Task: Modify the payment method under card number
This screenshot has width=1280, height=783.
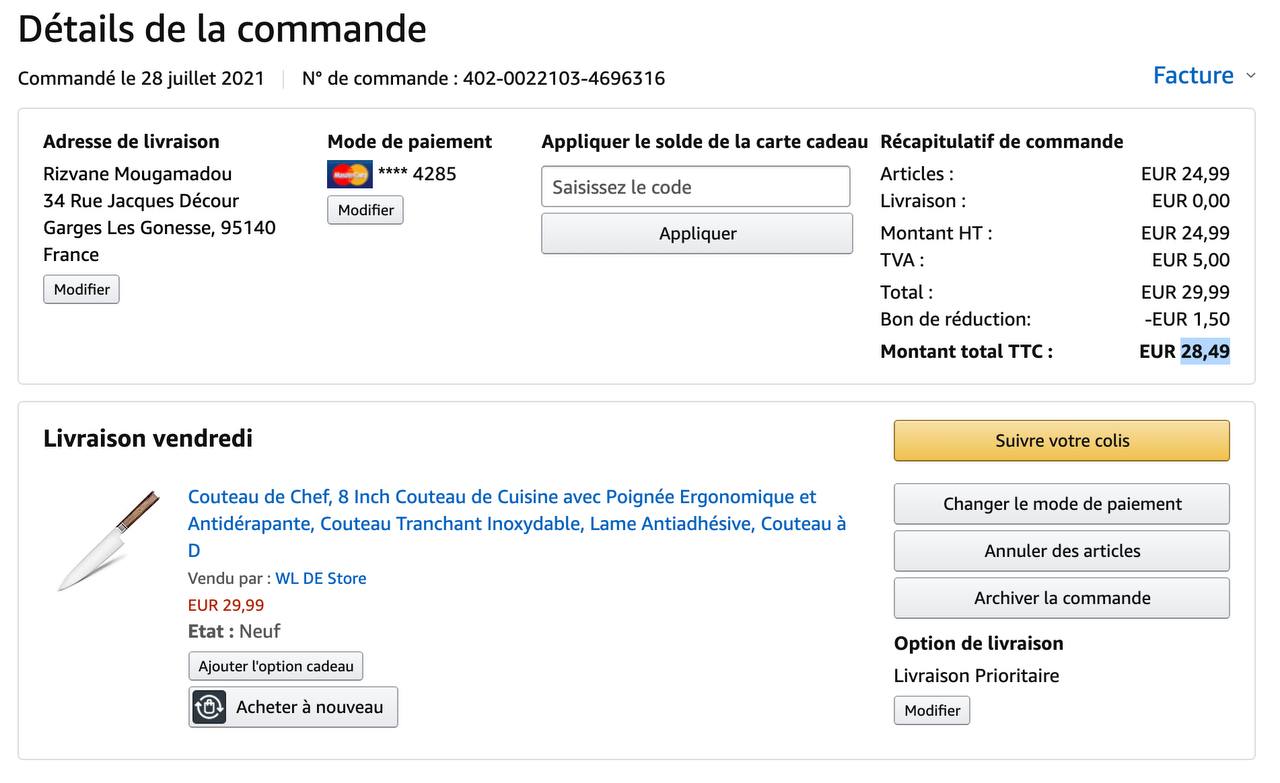Action: (365, 210)
